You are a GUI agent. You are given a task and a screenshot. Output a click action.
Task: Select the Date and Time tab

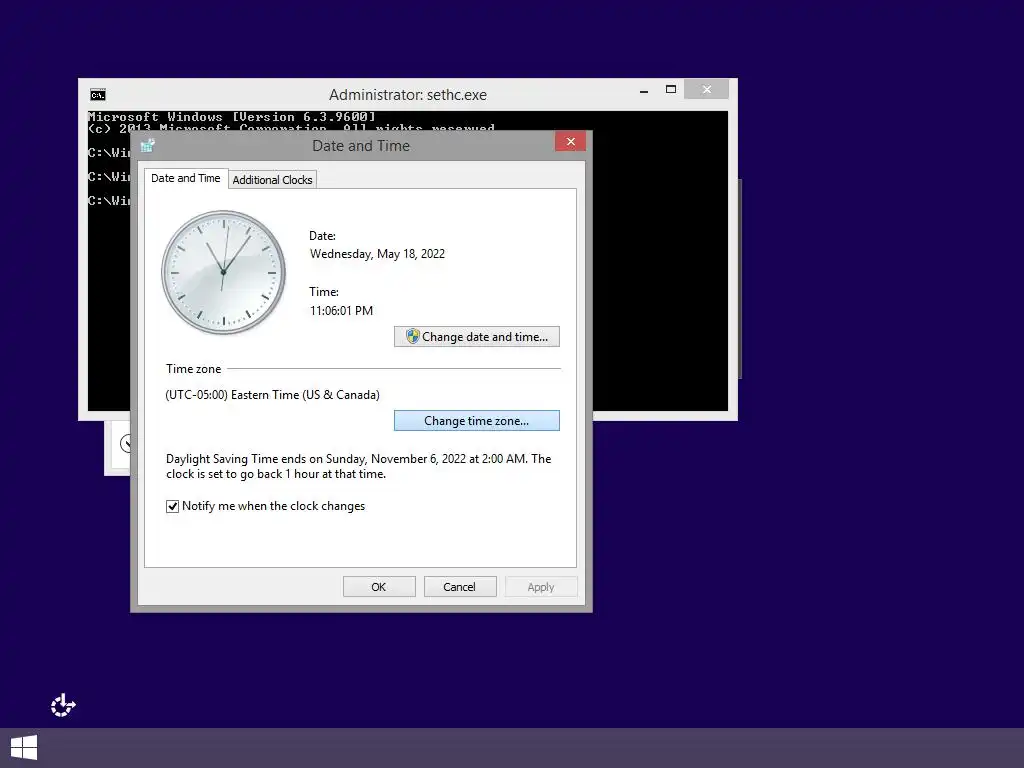185,178
